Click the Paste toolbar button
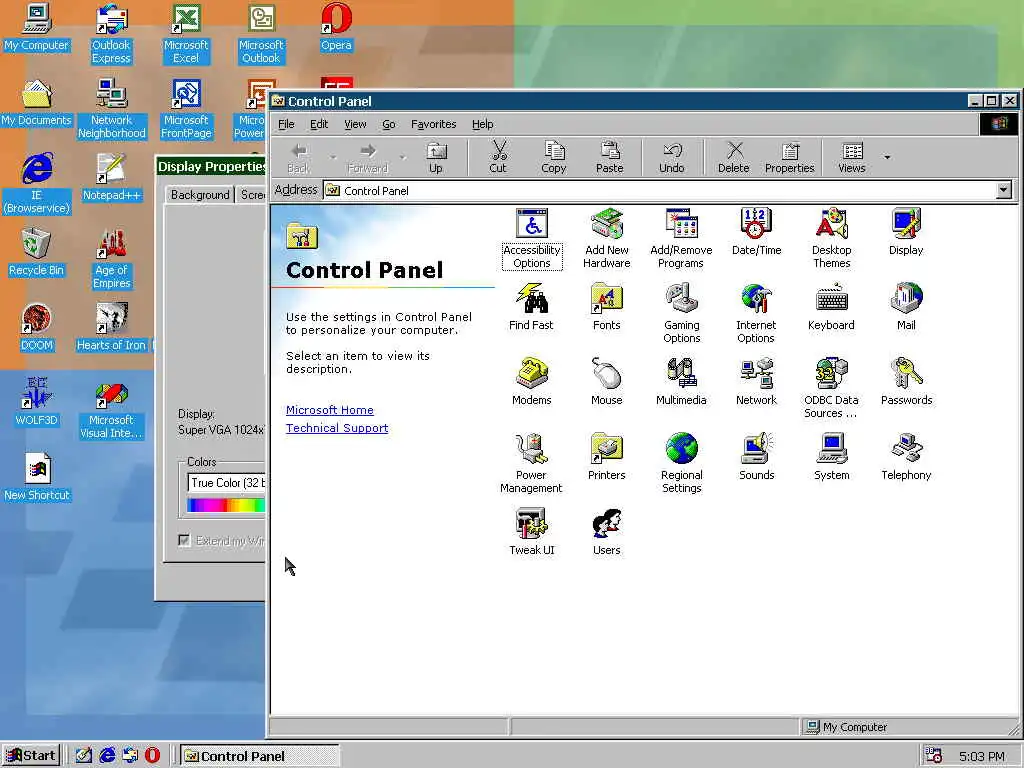The image size is (1024, 768). click(609, 158)
